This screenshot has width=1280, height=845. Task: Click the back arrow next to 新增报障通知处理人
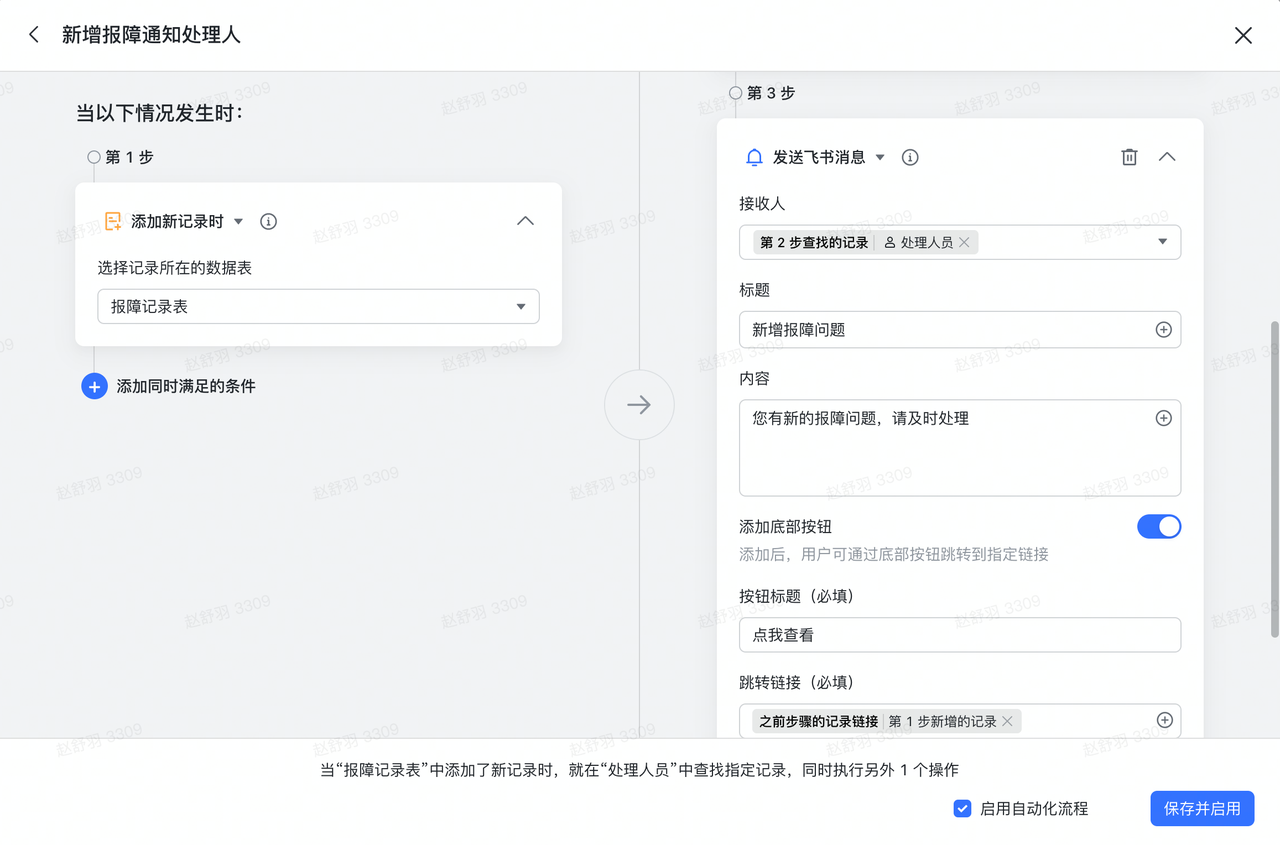[34, 35]
